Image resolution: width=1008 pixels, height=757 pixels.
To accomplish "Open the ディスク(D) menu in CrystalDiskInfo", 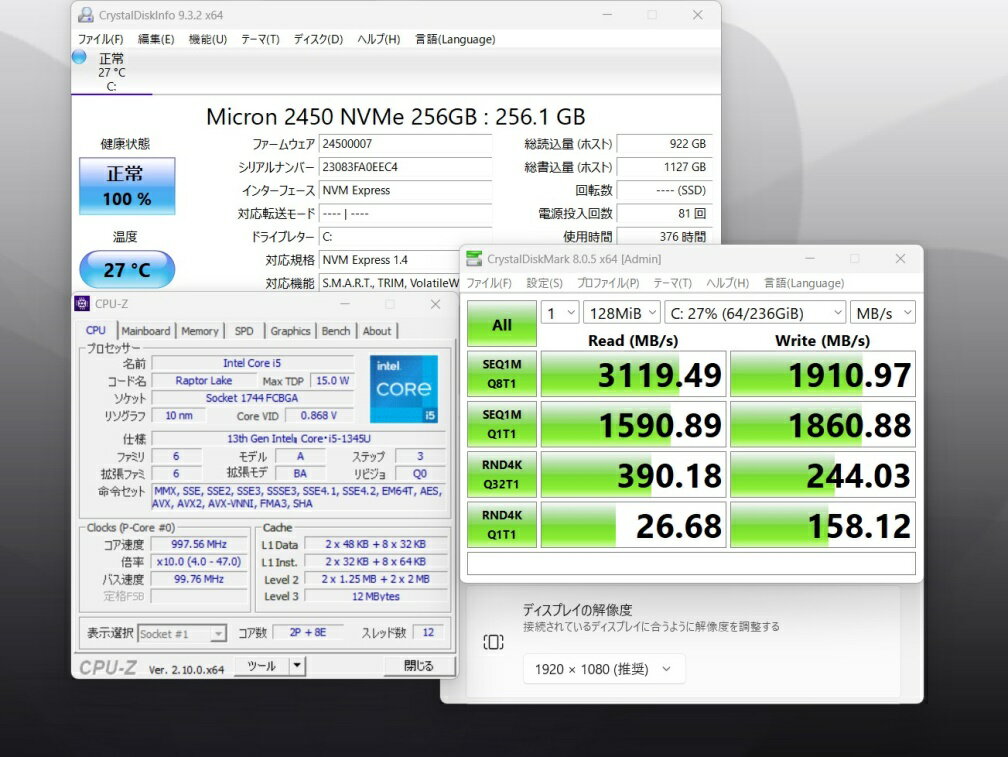I will 318,39.
